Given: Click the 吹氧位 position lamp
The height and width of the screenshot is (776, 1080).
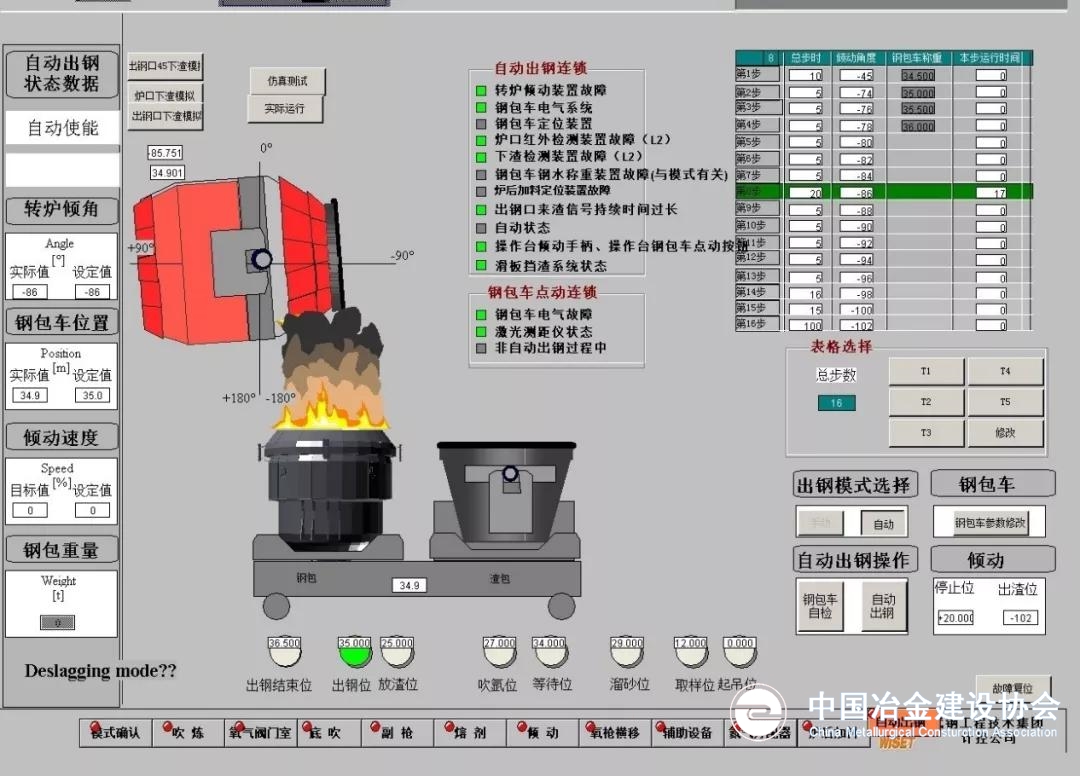Looking at the screenshot, I should pyautogui.click(x=499, y=651).
